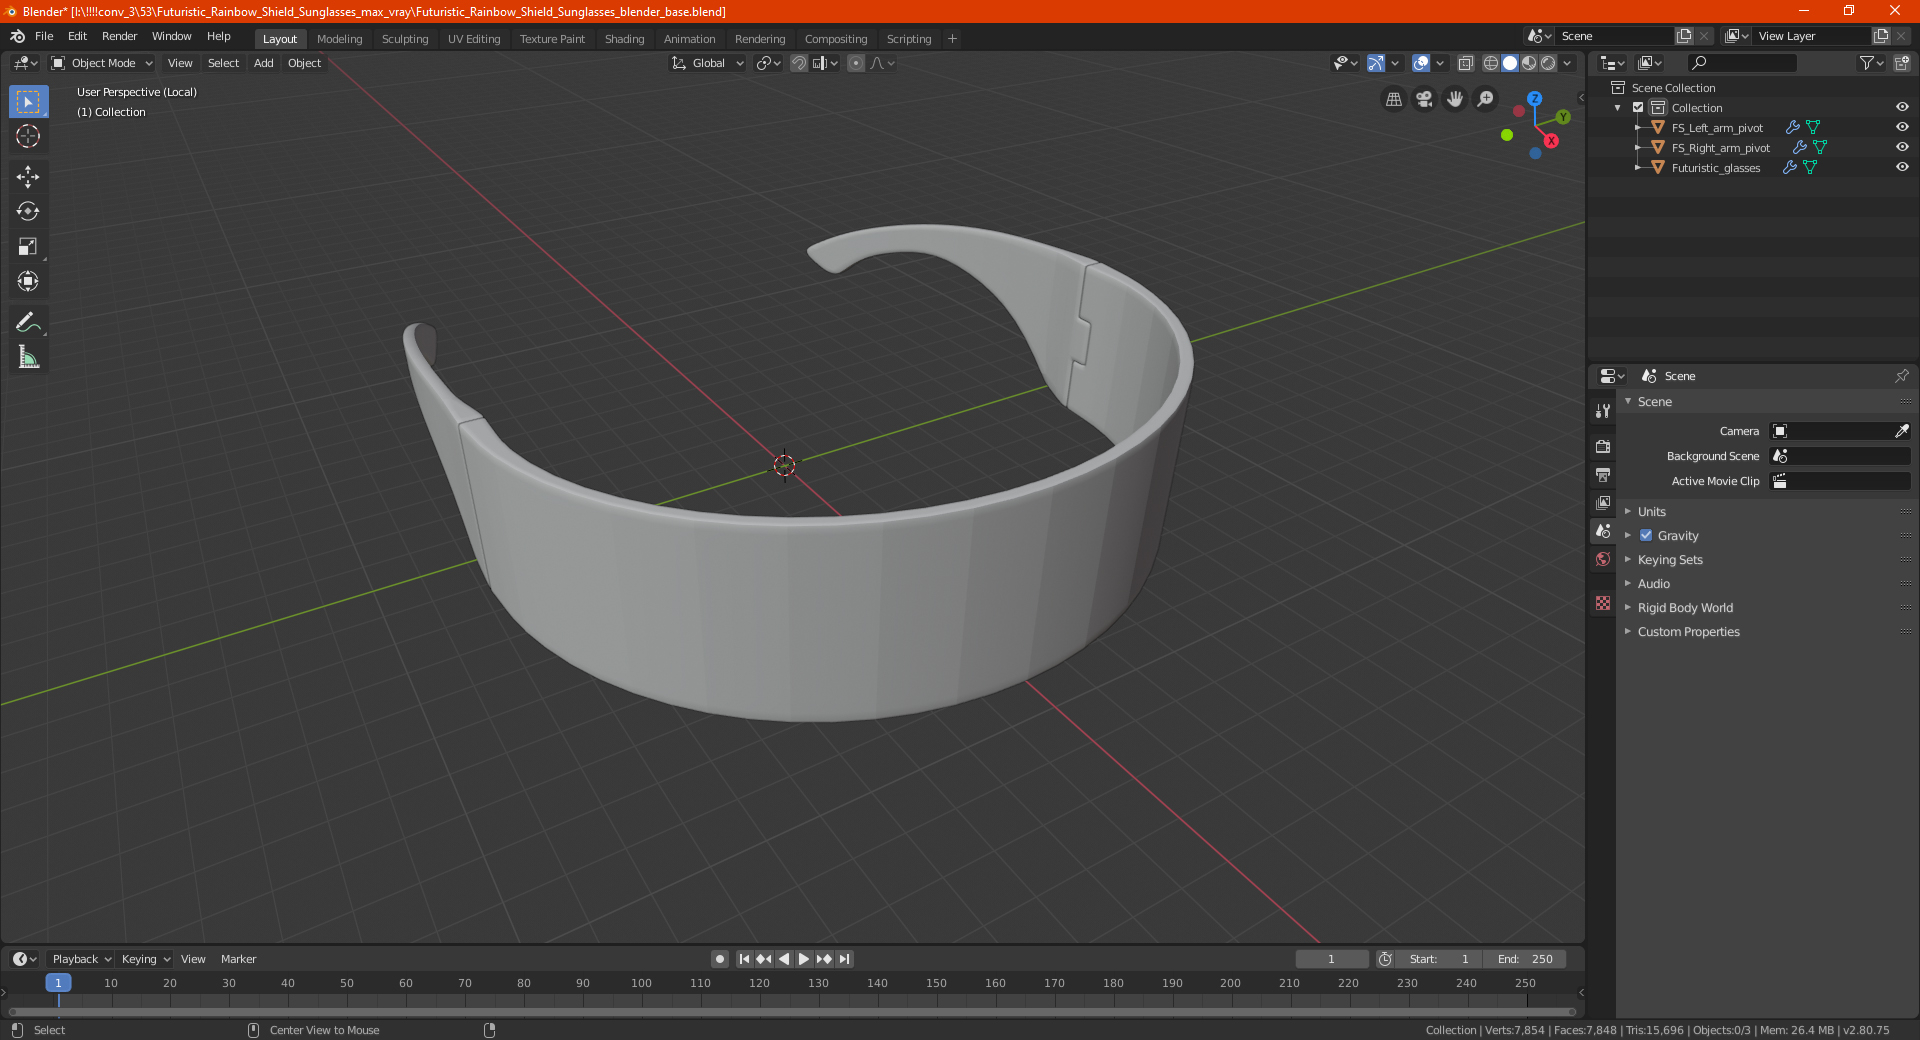Switch to the UV Editing workspace tab
The height and width of the screenshot is (1040, 1920).
pyautogui.click(x=474, y=39)
